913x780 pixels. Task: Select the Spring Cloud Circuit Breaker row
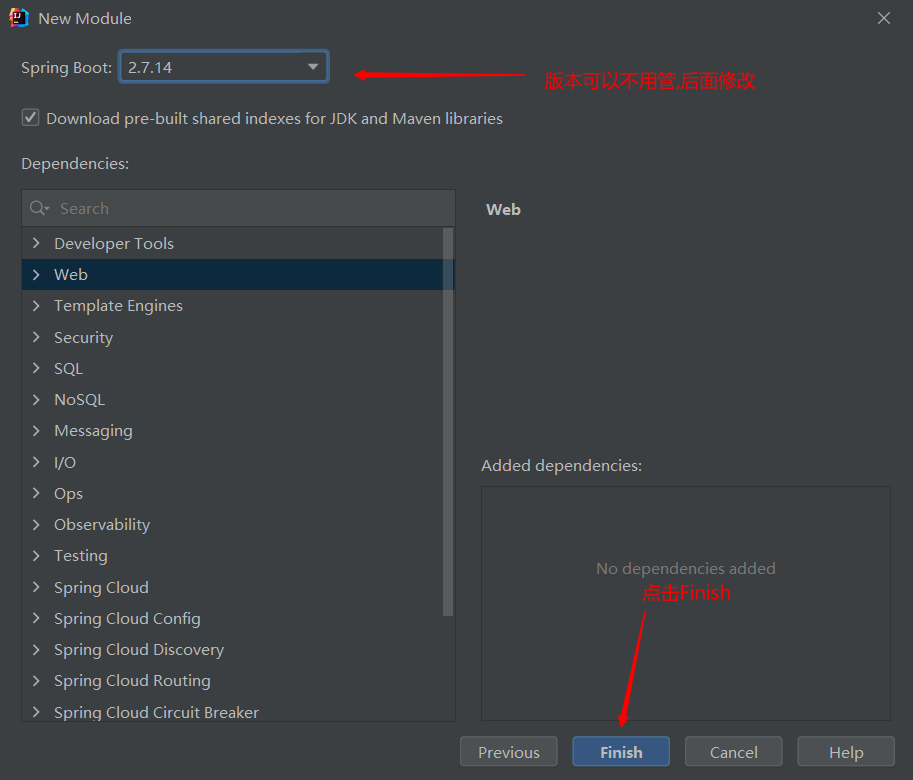click(232, 711)
